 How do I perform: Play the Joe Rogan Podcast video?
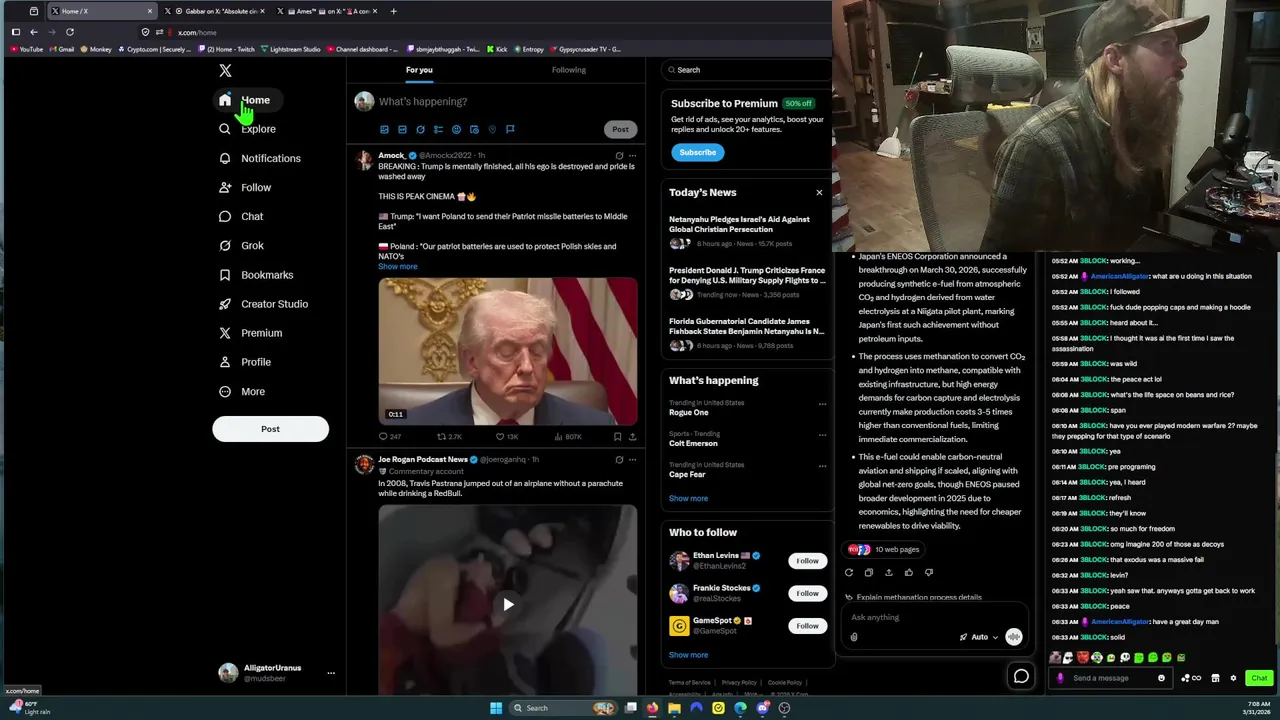click(x=508, y=604)
